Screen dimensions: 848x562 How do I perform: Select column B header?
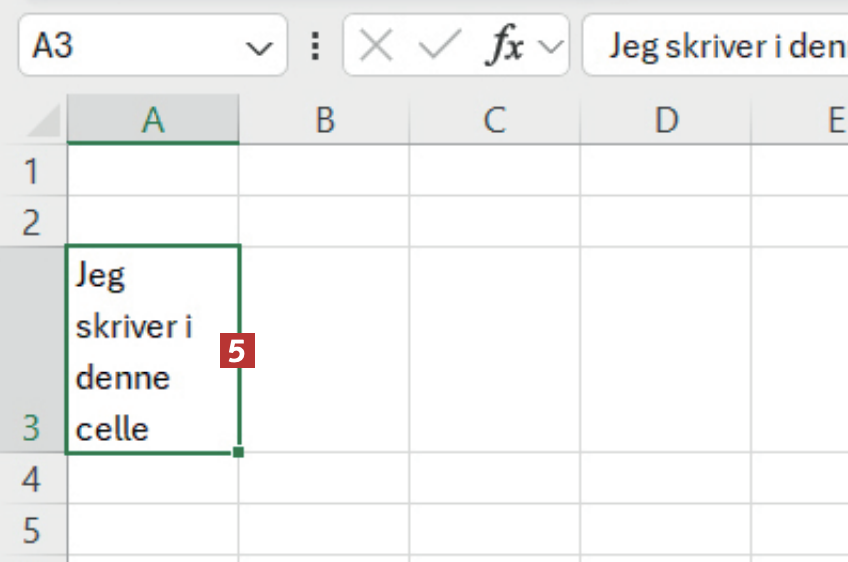tap(323, 120)
